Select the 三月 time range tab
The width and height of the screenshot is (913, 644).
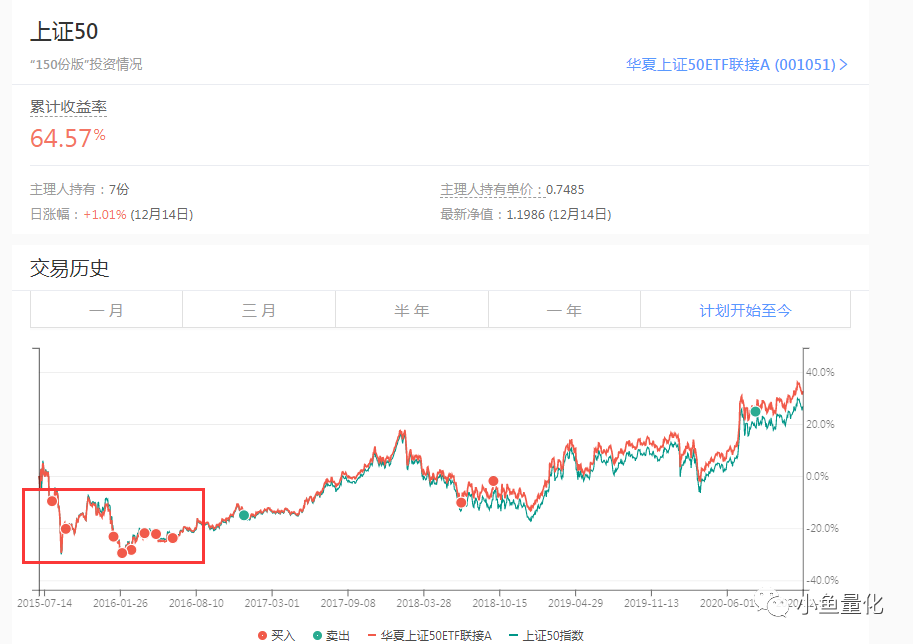pyautogui.click(x=259, y=310)
